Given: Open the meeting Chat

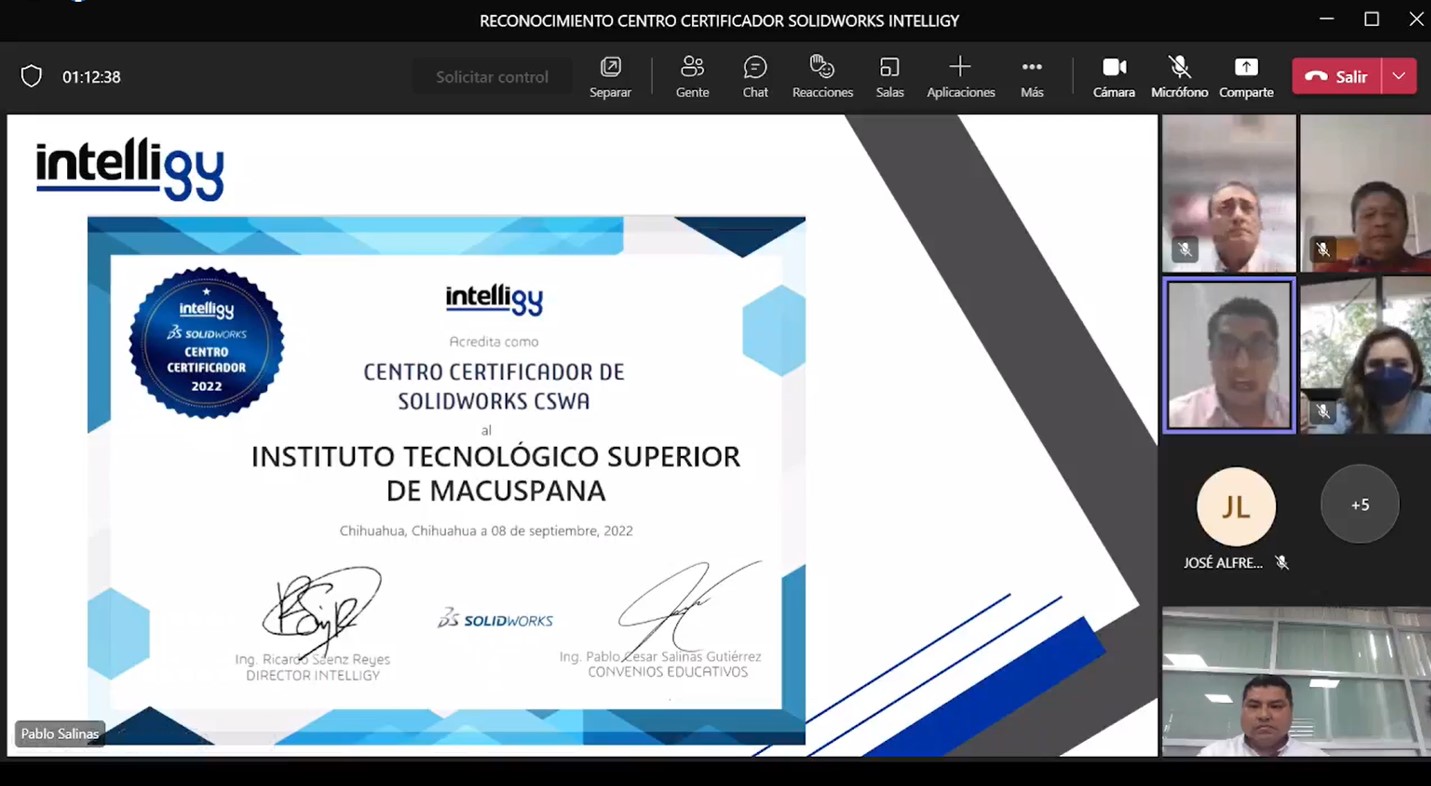Looking at the screenshot, I should [x=755, y=77].
